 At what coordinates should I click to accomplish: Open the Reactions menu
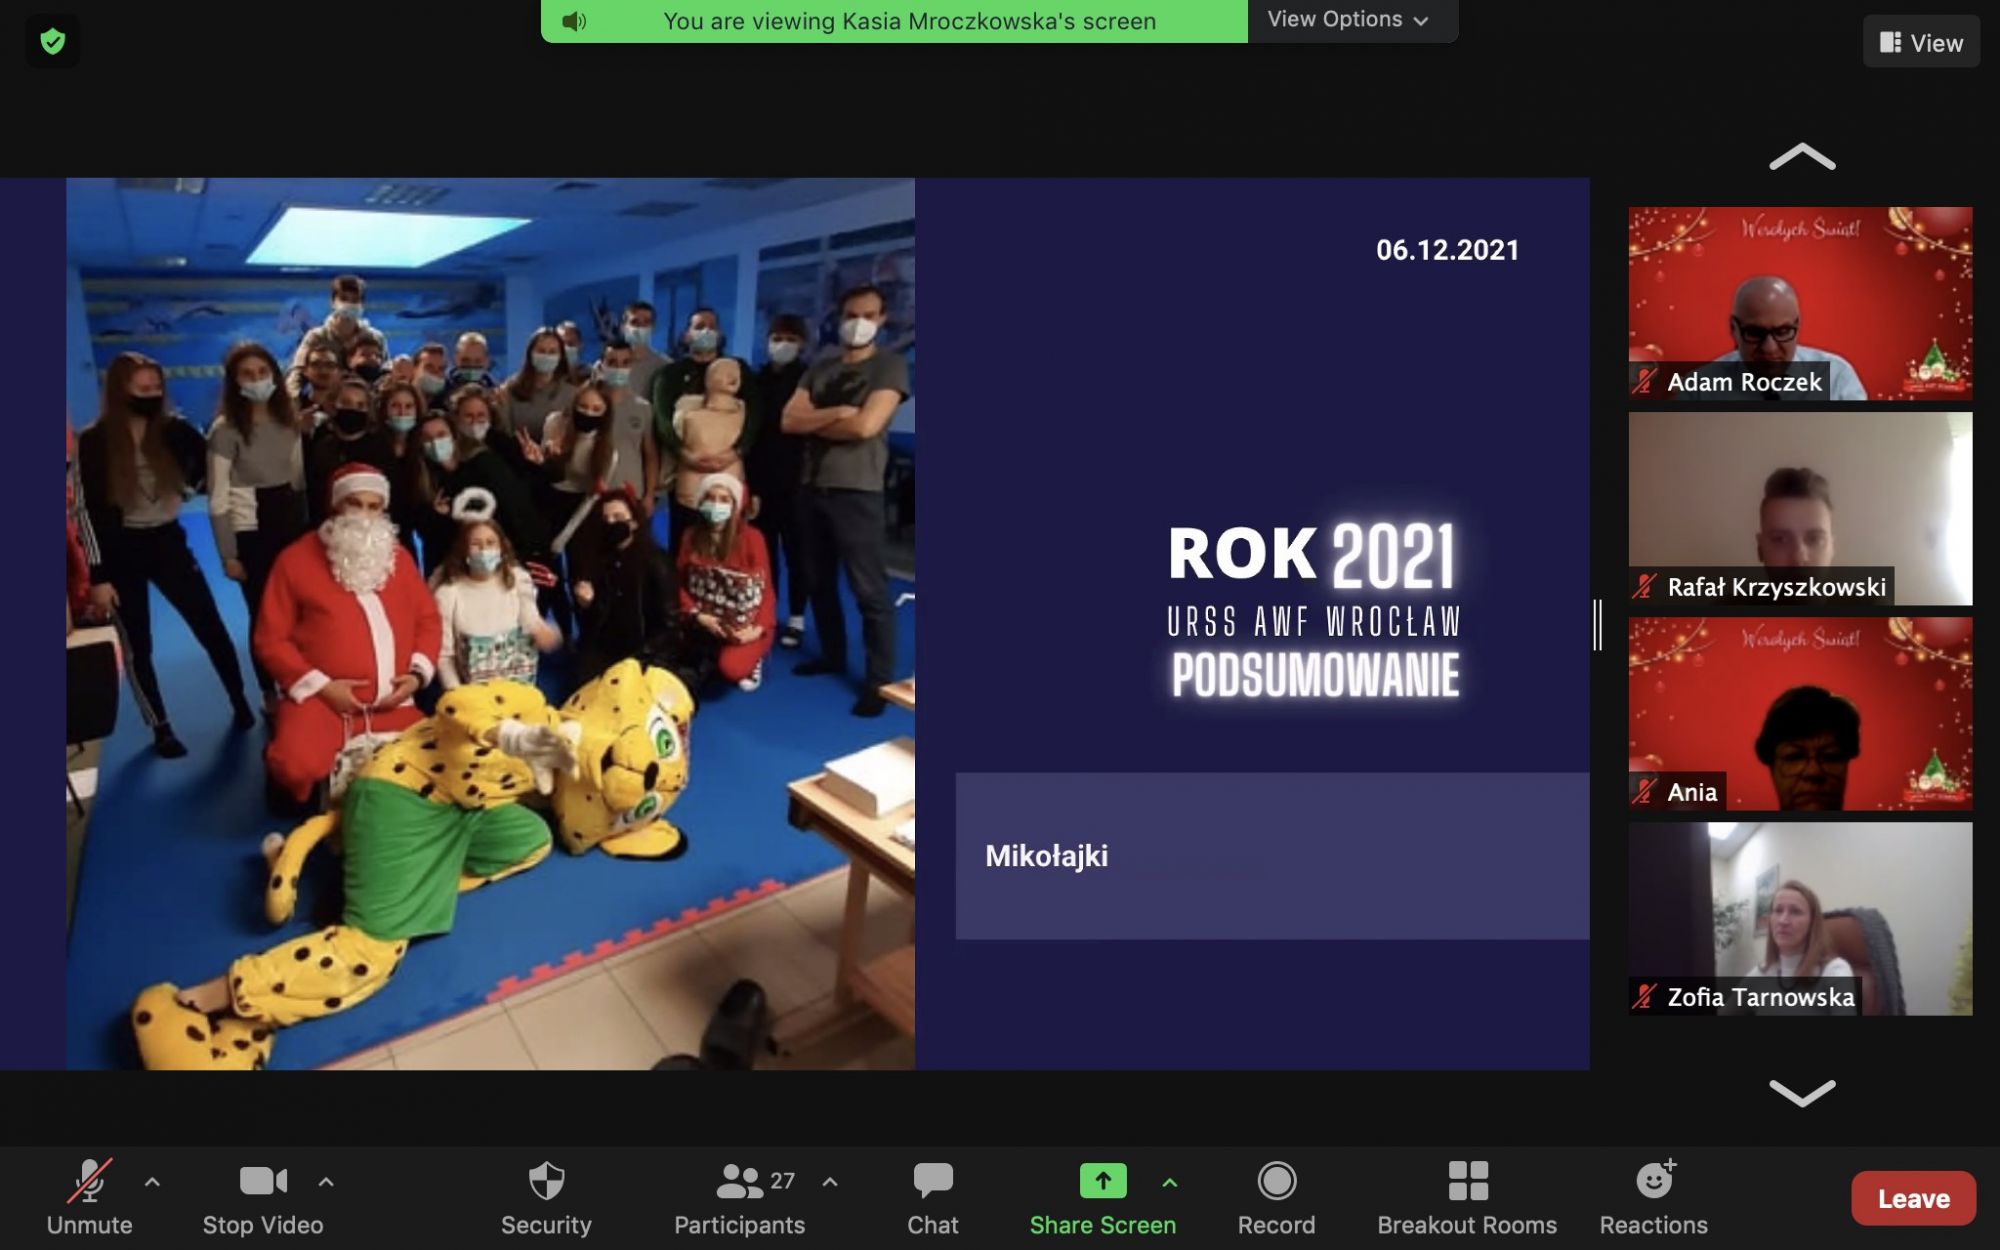(1654, 1198)
